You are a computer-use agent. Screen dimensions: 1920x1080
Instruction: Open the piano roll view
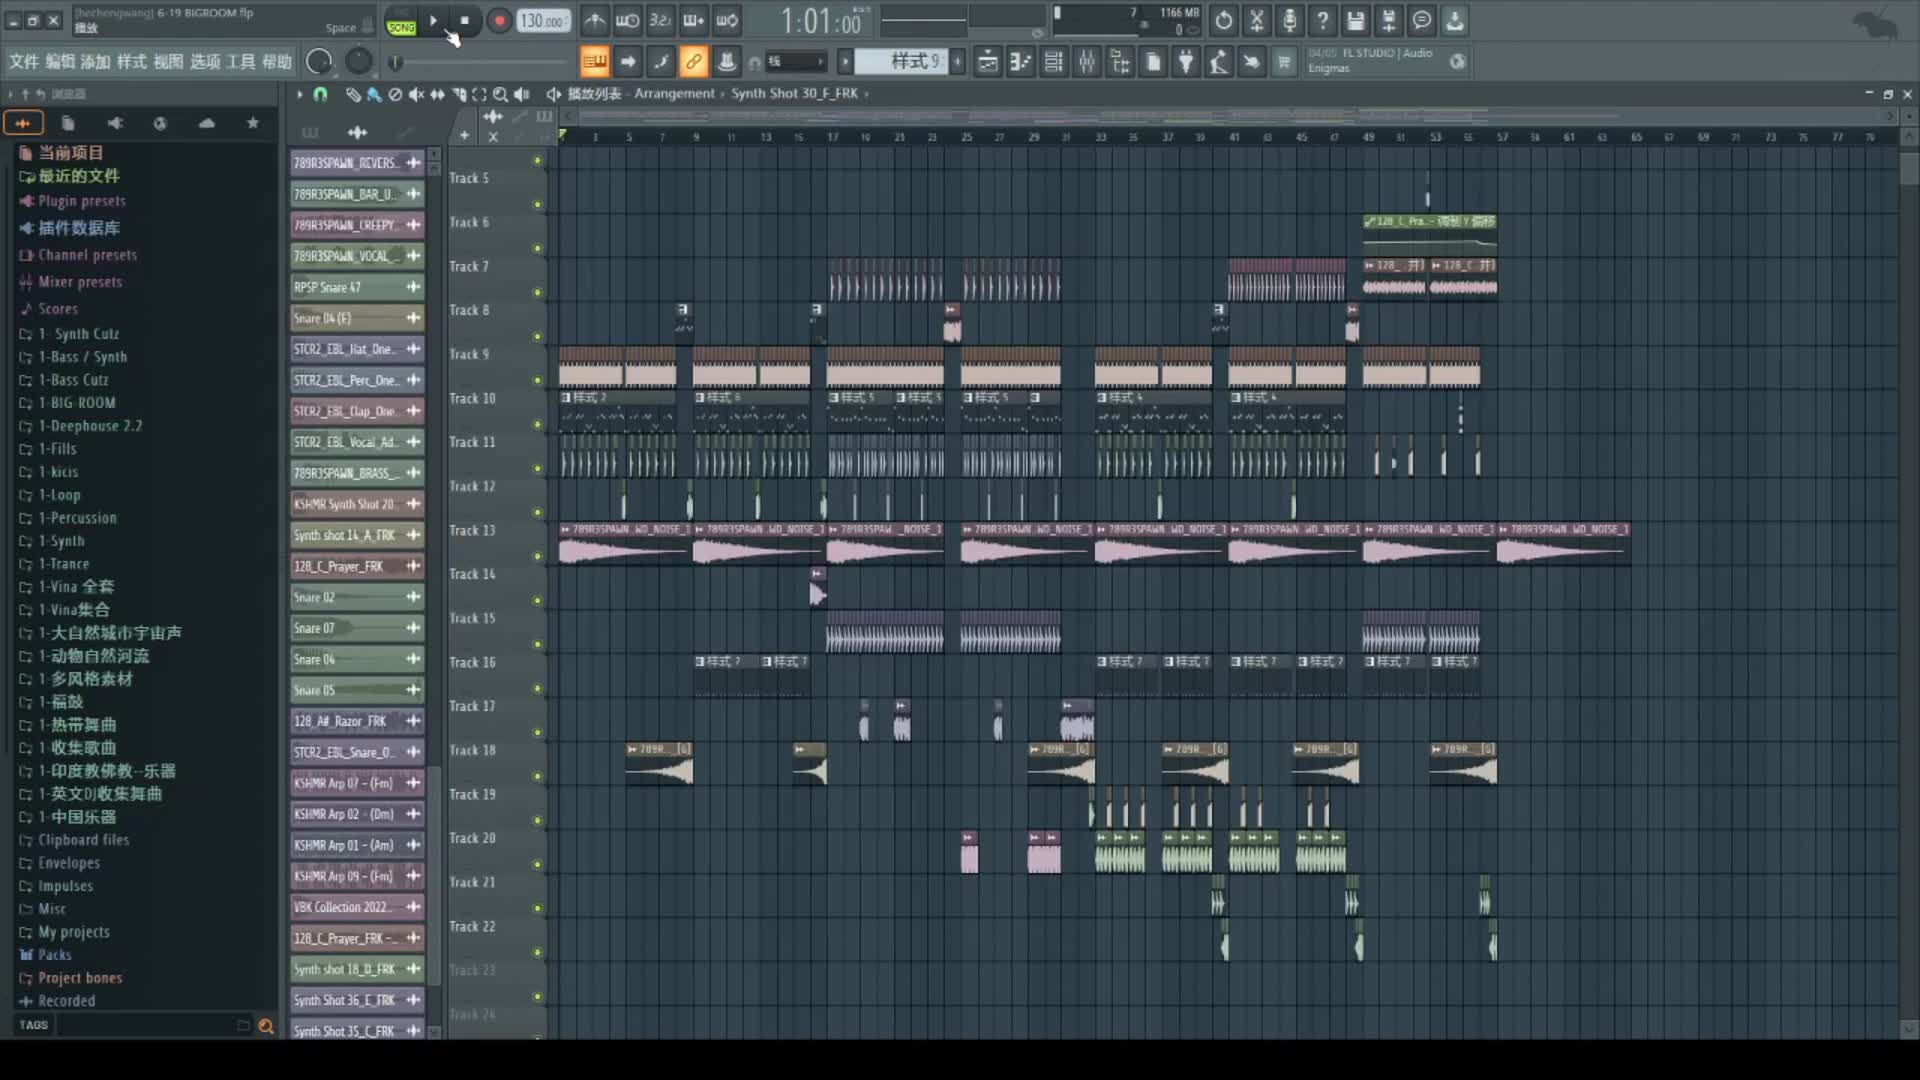[1020, 62]
